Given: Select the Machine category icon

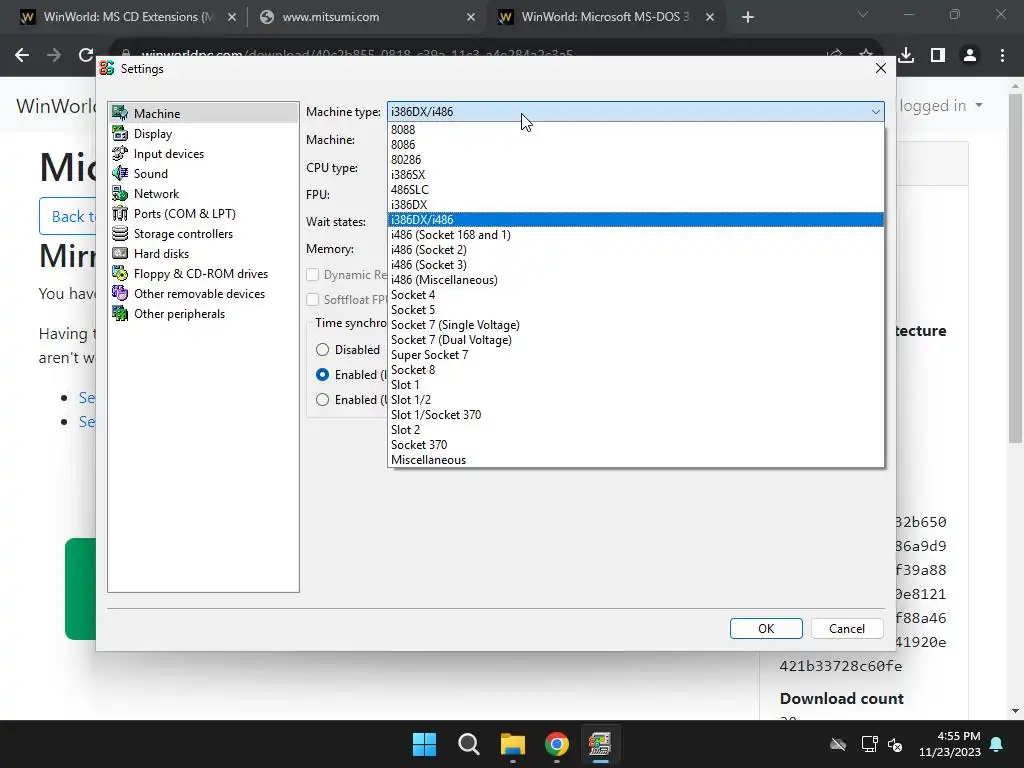Looking at the screenshot, I should pyautogui.click(x=120, y=113).
